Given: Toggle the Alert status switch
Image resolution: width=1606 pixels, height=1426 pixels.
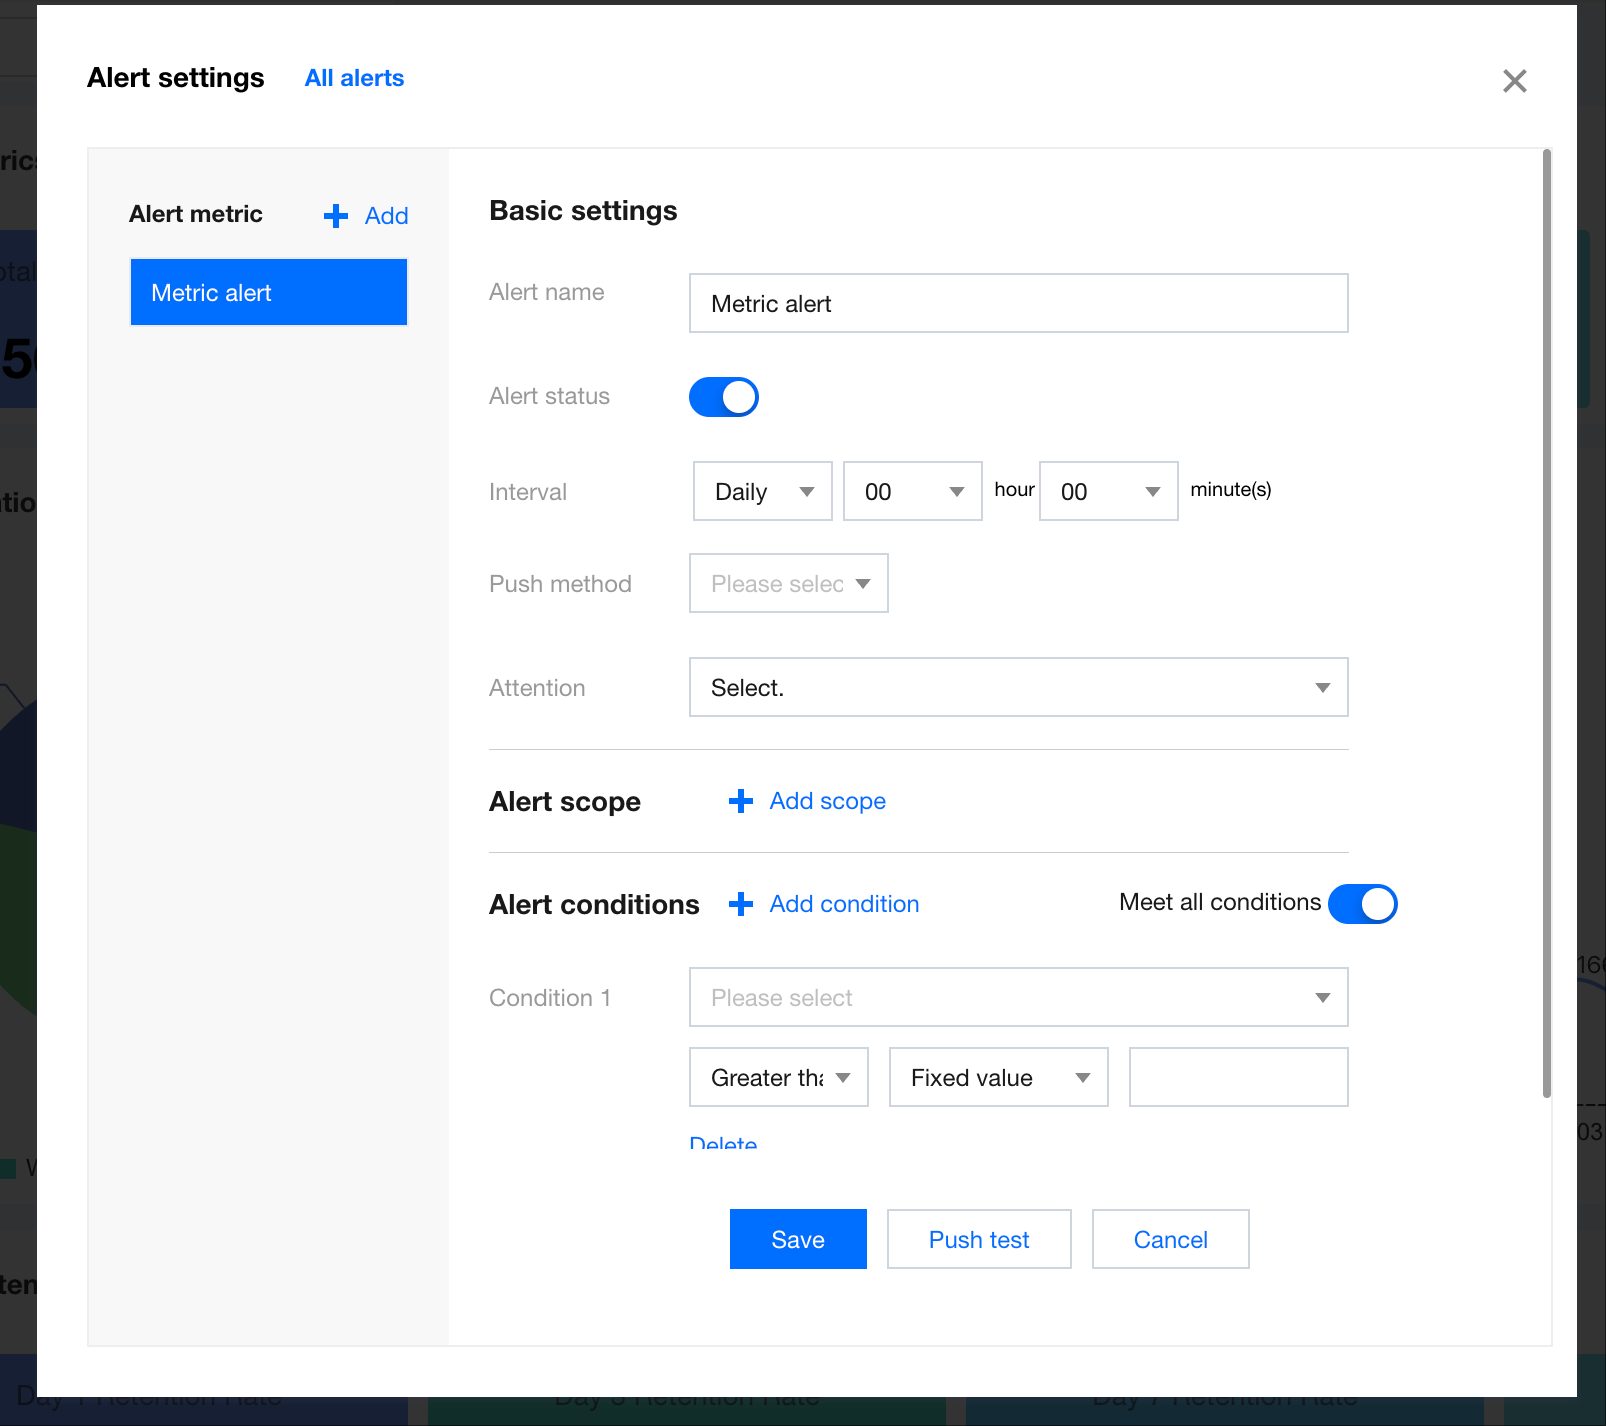Looking at the screenshot, I should [x=723, y=397].
